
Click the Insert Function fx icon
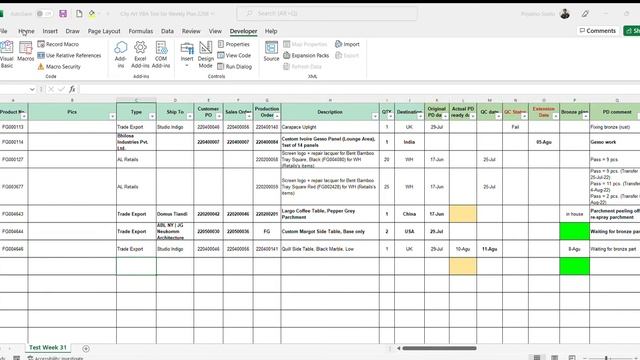click(x=72, y=89)
